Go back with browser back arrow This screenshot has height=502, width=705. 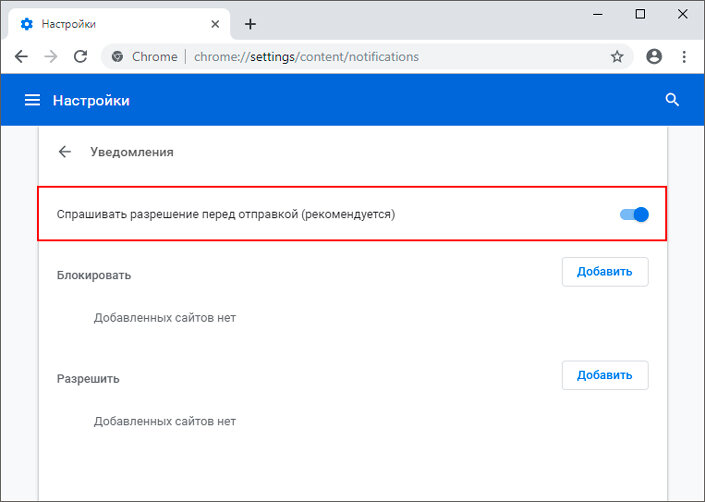tap(21, 57)
